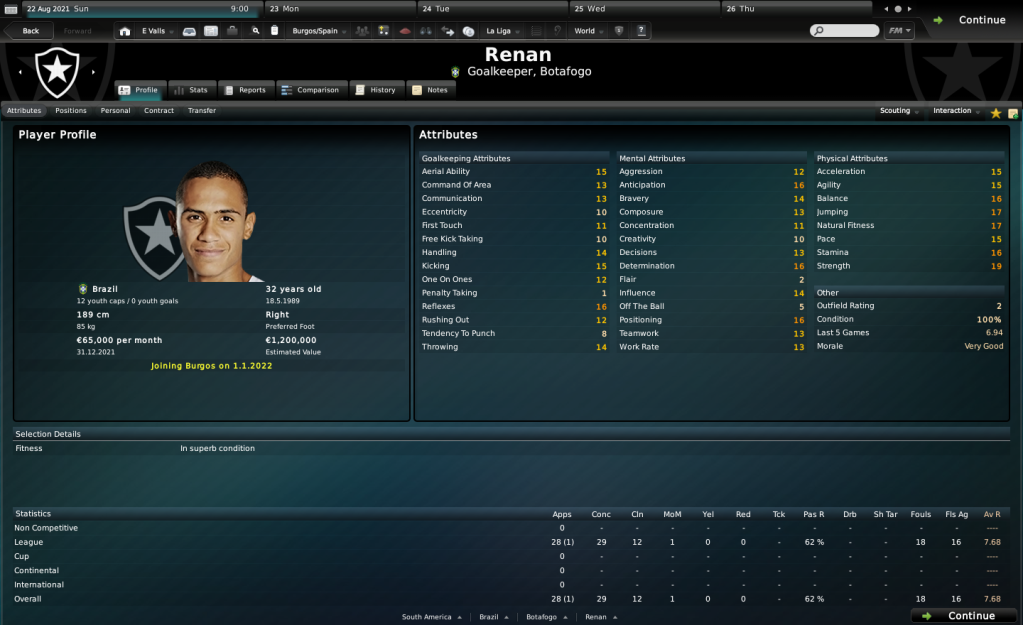Open the transfers arrows icon
This screenshot has height=625, width=1023.
[448, 31]
